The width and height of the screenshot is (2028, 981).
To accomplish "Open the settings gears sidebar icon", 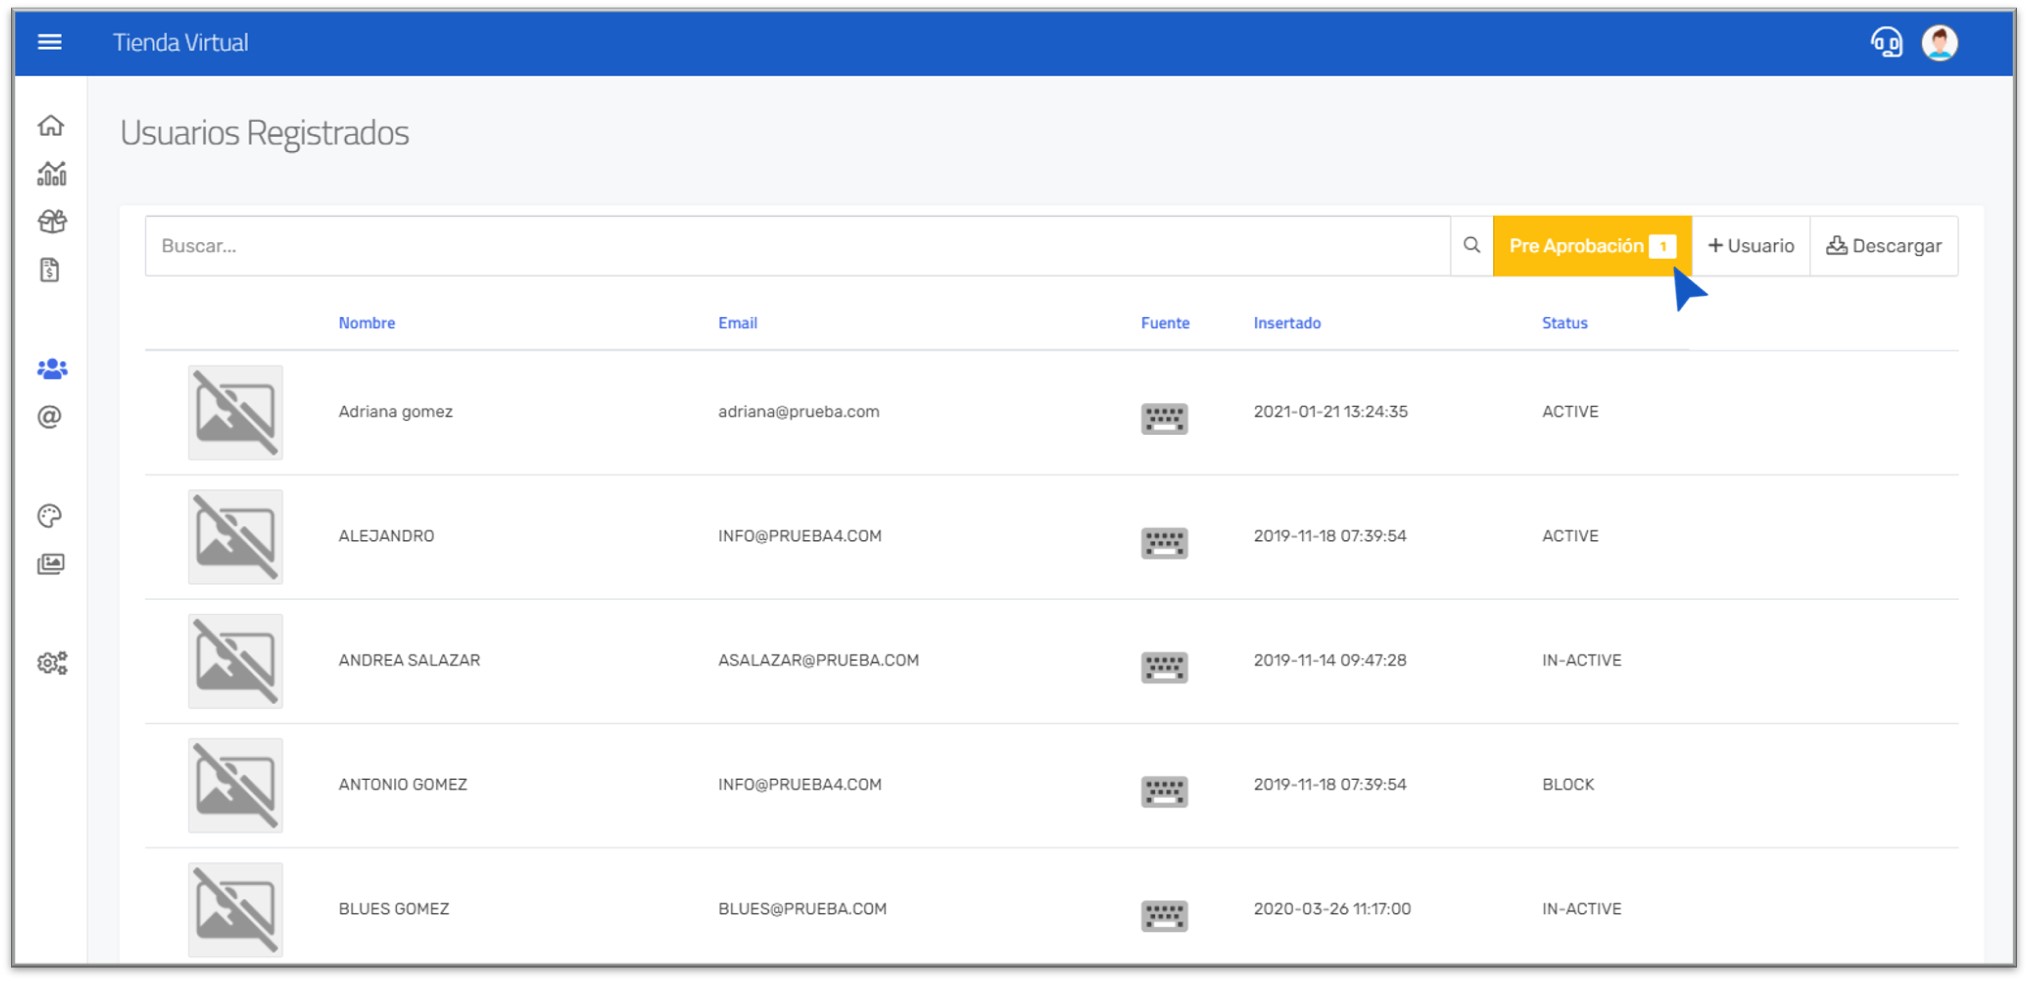I will tap(52, 663).
